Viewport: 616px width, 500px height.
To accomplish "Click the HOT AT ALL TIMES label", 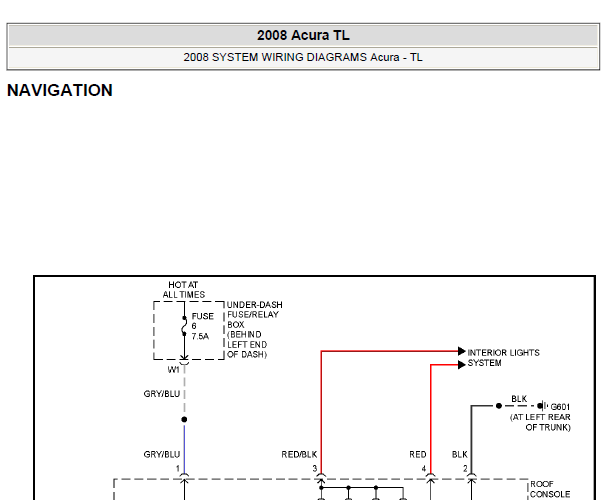I will [183, 289].
